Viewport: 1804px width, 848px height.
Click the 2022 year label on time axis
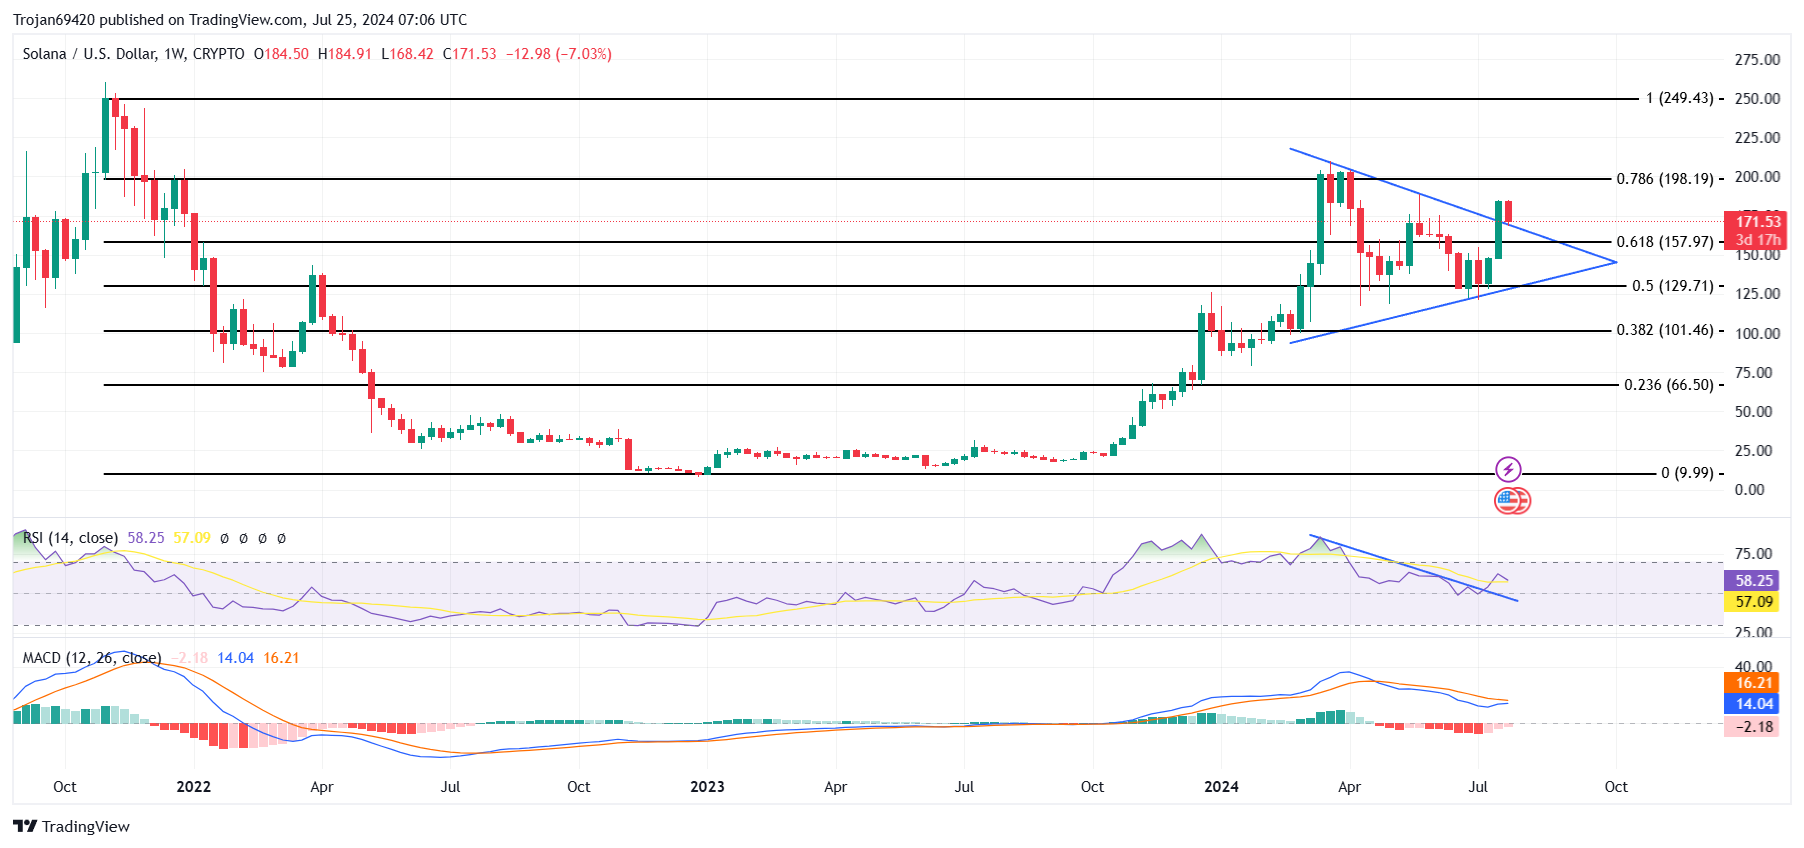tap(193, 787)
